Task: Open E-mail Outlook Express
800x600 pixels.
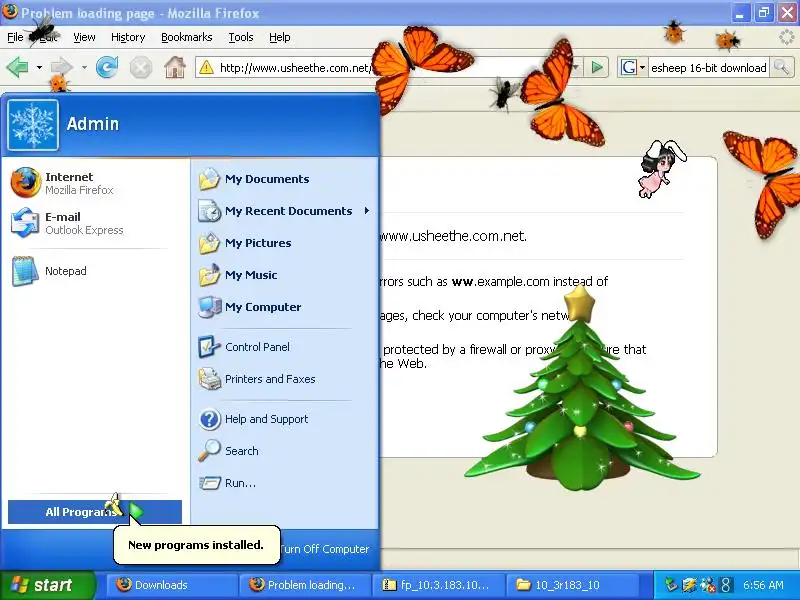Action: coord(95,223)
